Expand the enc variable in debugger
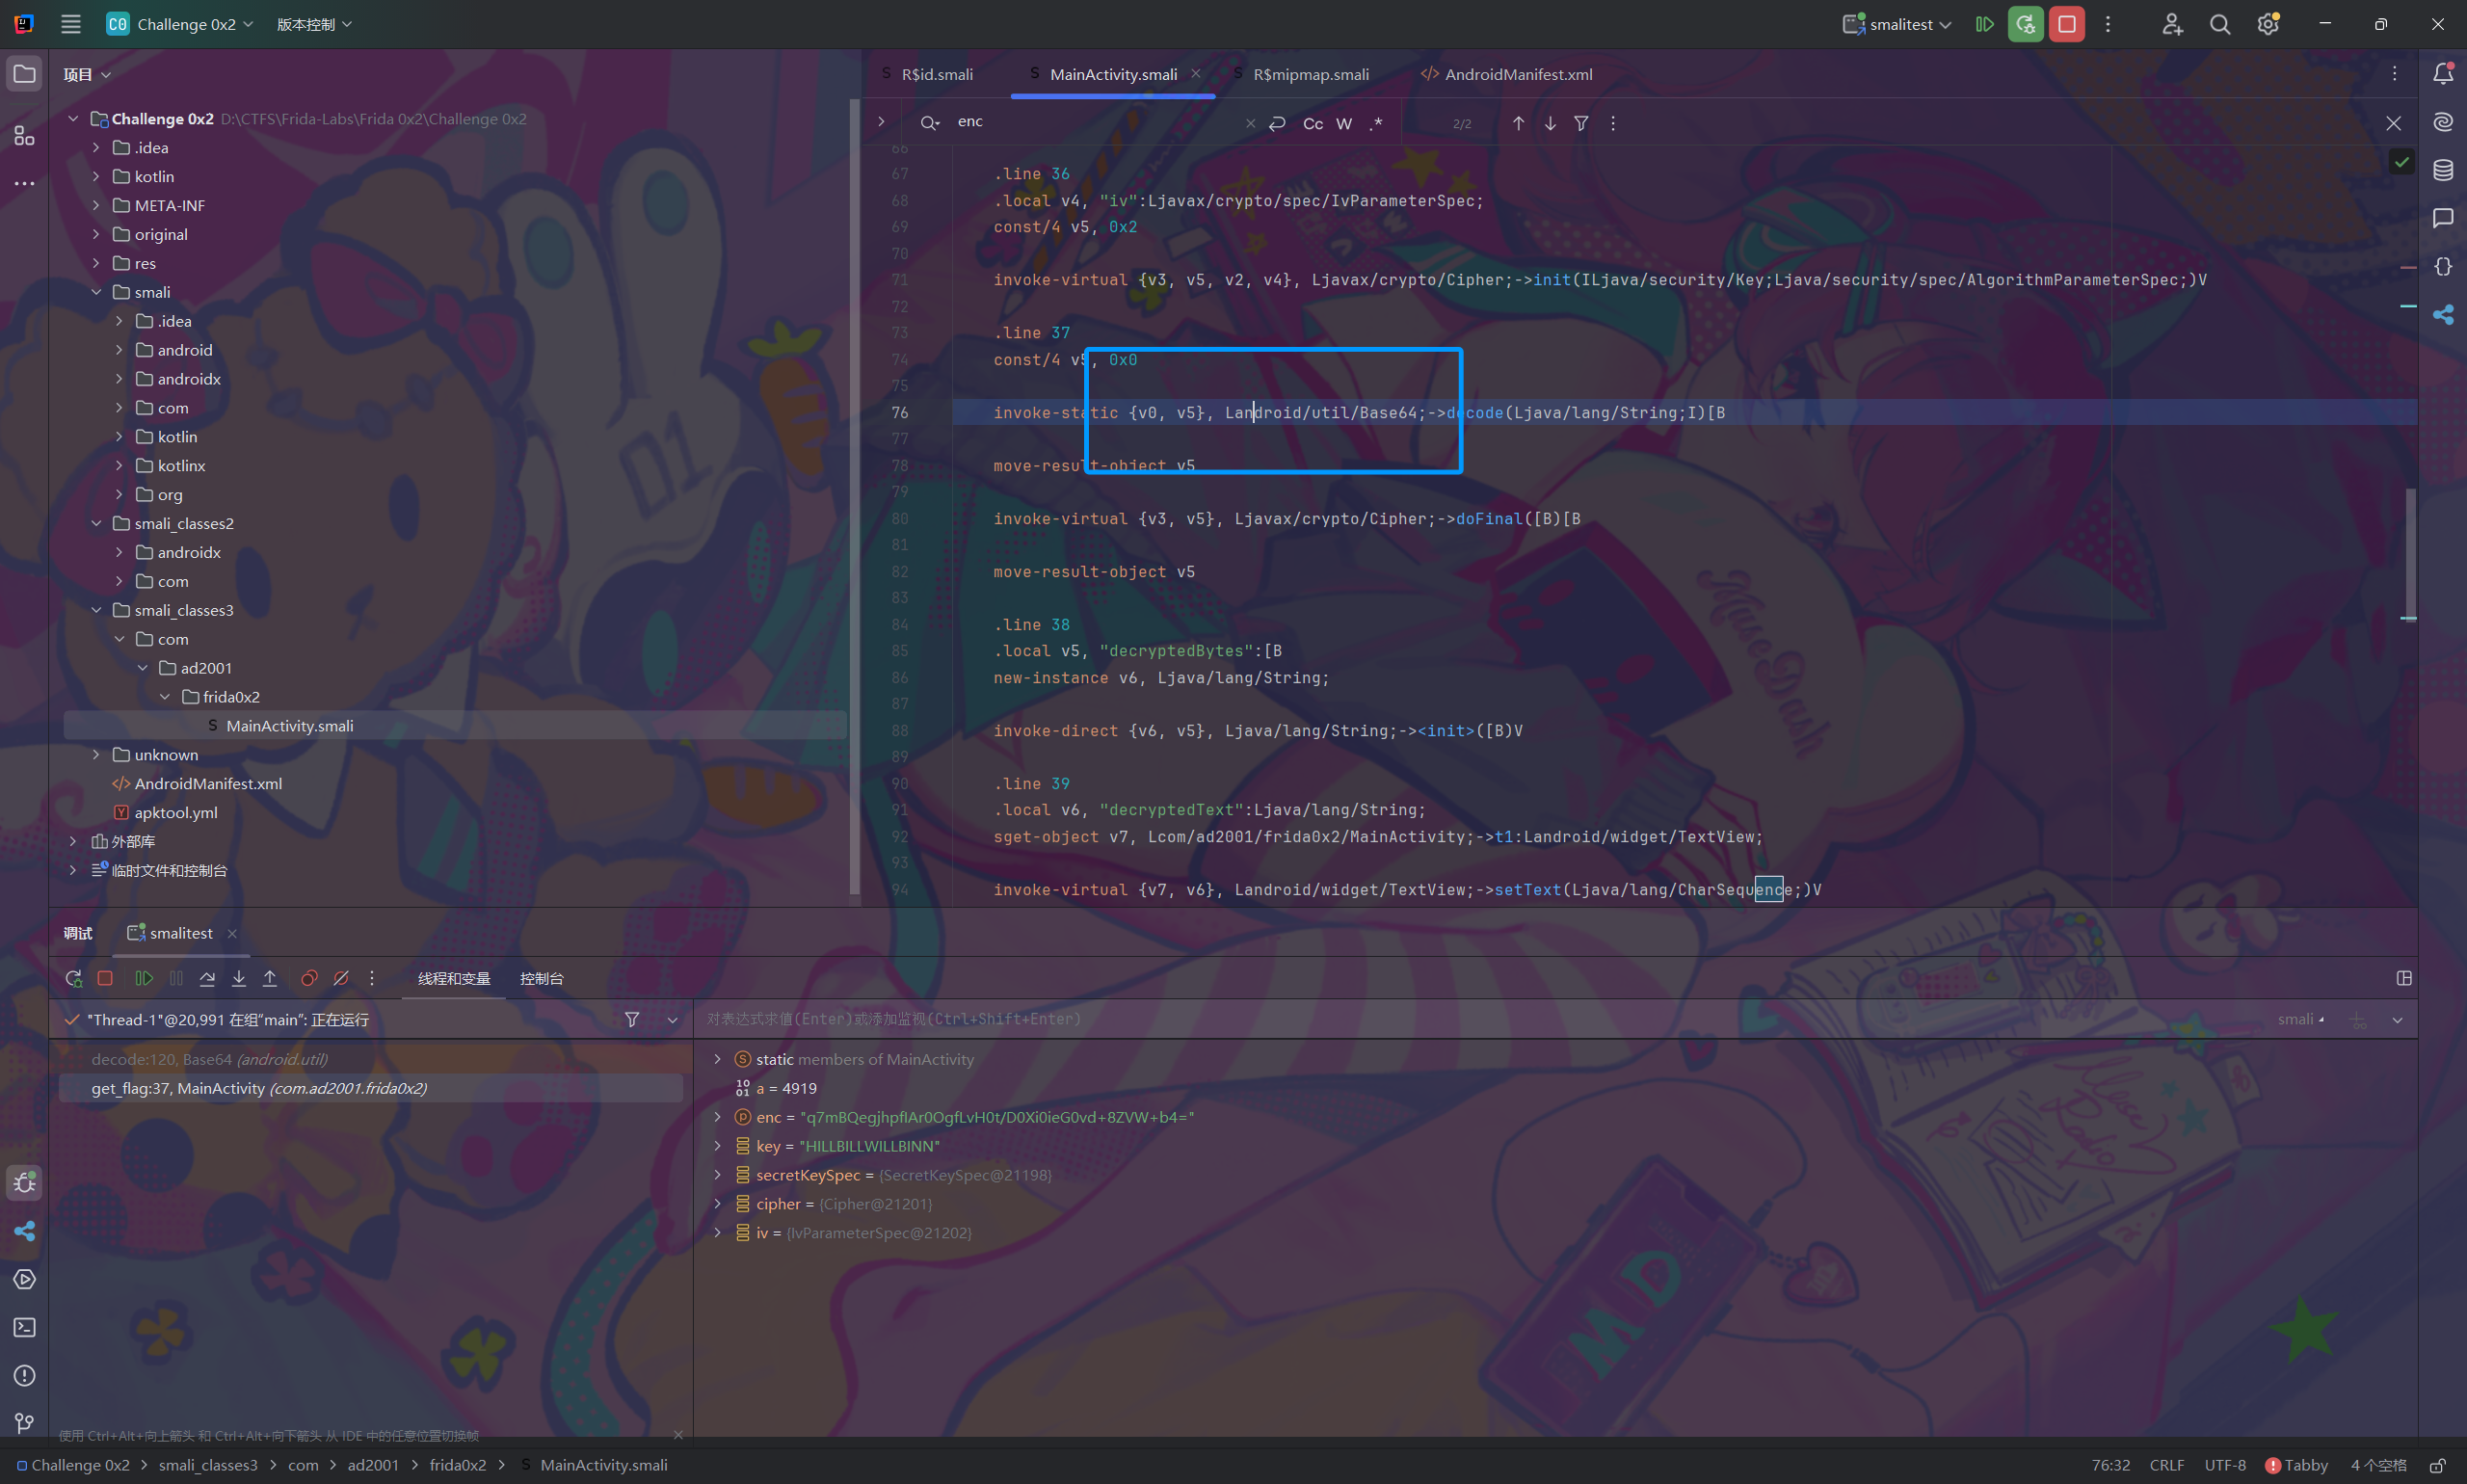2467x1484 pixels. [x=717, y=1117]
